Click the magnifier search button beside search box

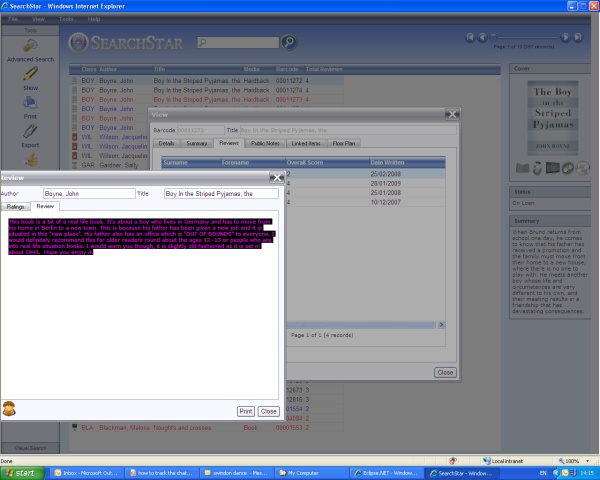pos(289,42)
